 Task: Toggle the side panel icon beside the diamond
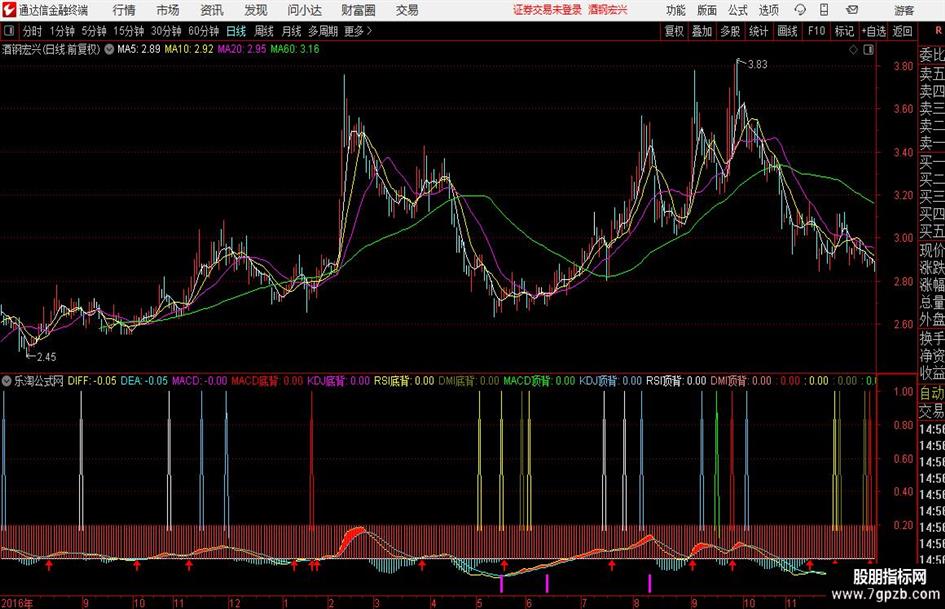868,50
